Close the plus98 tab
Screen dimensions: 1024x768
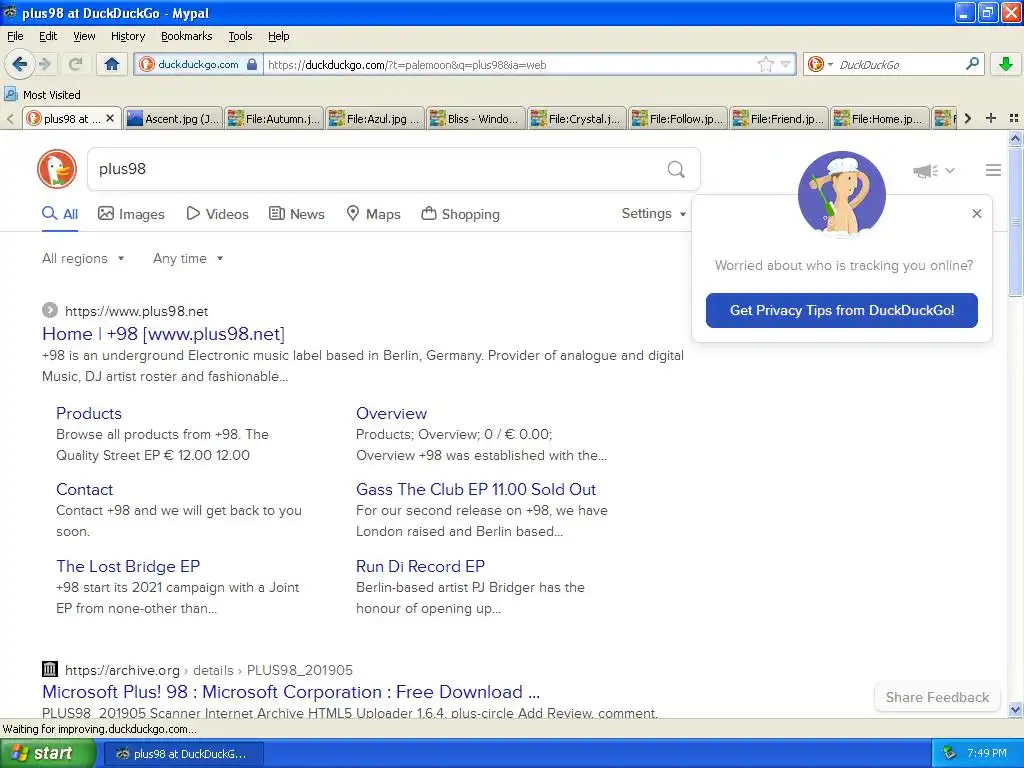coord(110,118)
